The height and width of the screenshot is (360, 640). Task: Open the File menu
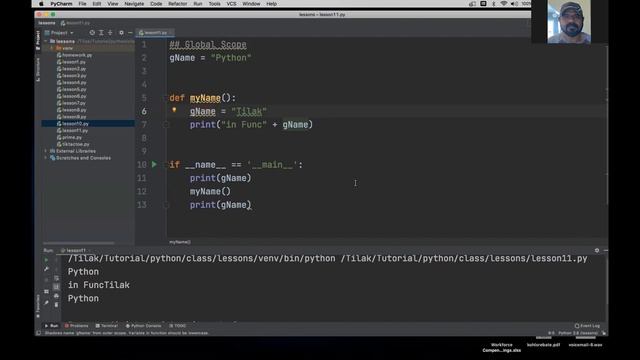(x=82, y=4)
